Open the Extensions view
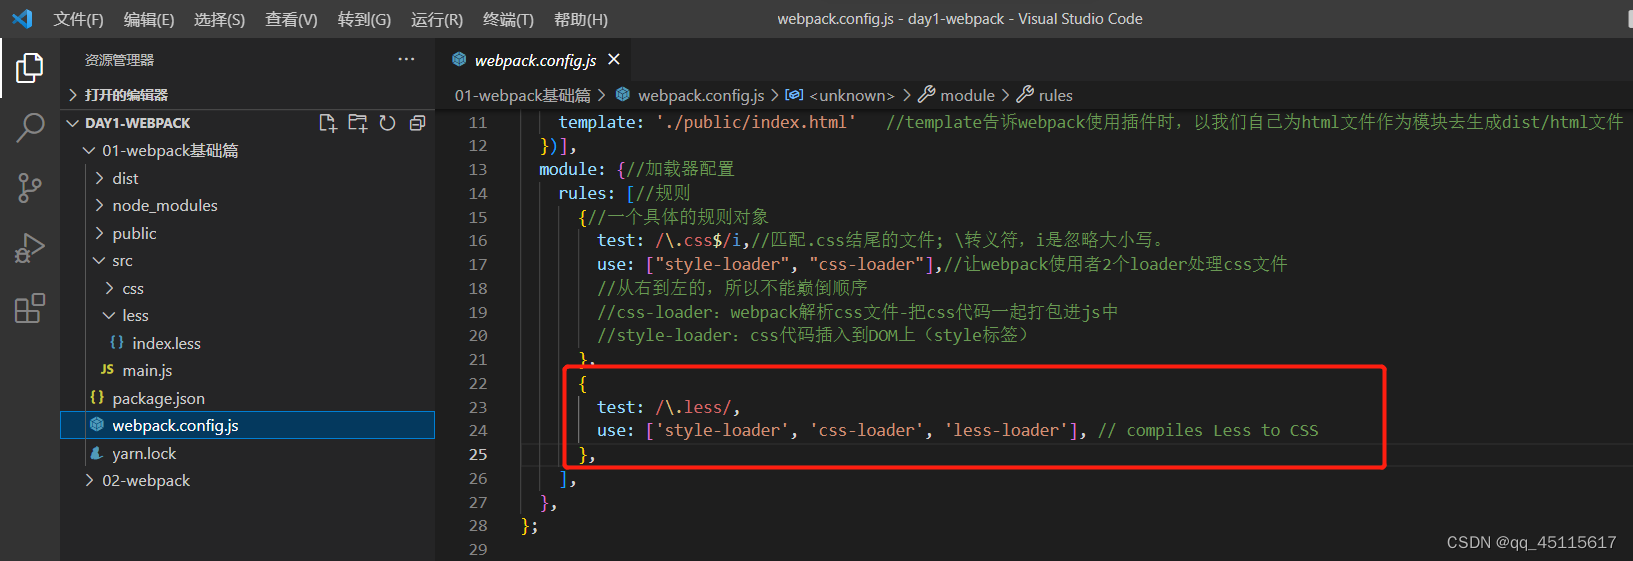This screenshot has width=1633, height=561. [x=30, y=308]
